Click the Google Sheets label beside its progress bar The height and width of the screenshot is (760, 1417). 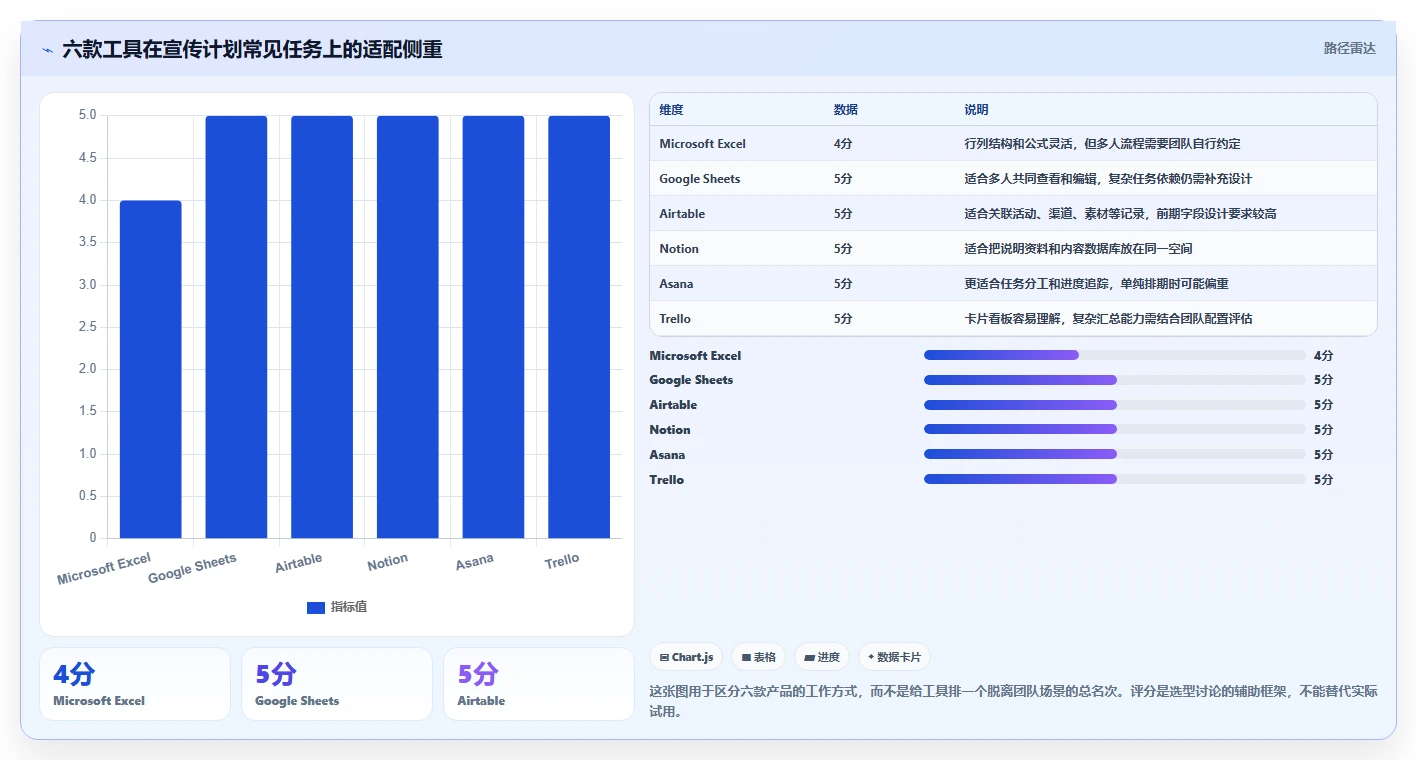click(691, 380)
